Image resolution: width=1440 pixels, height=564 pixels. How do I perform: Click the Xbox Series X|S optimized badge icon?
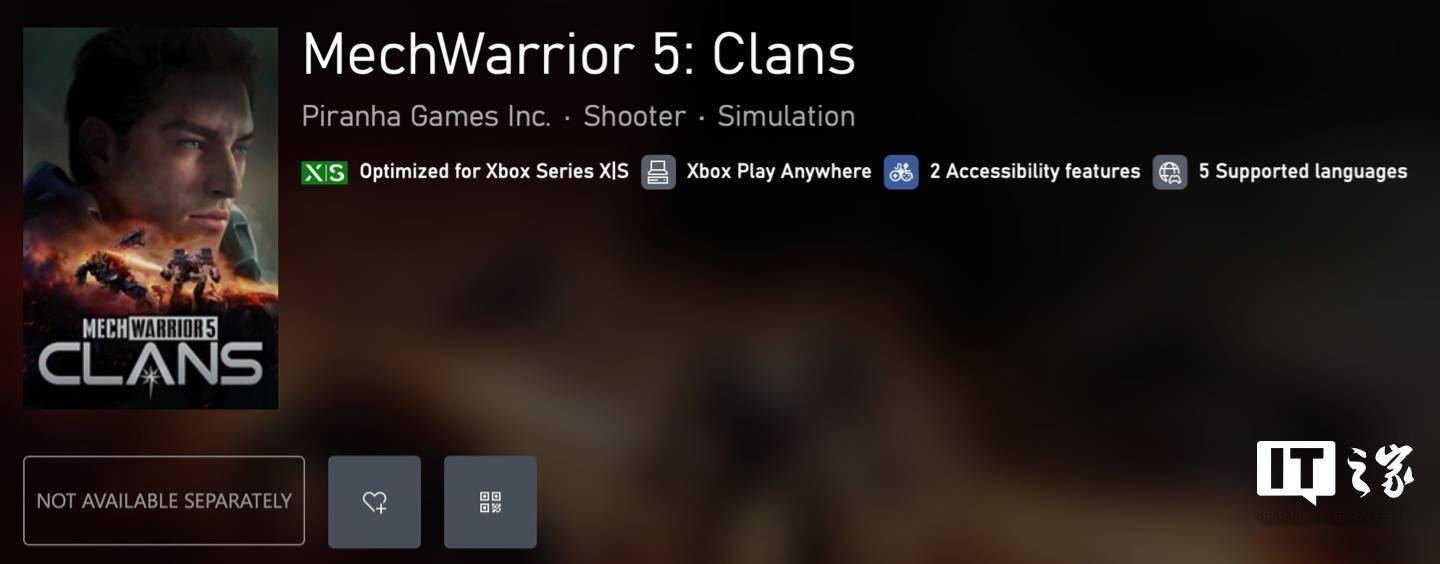[x=324, y=172]
